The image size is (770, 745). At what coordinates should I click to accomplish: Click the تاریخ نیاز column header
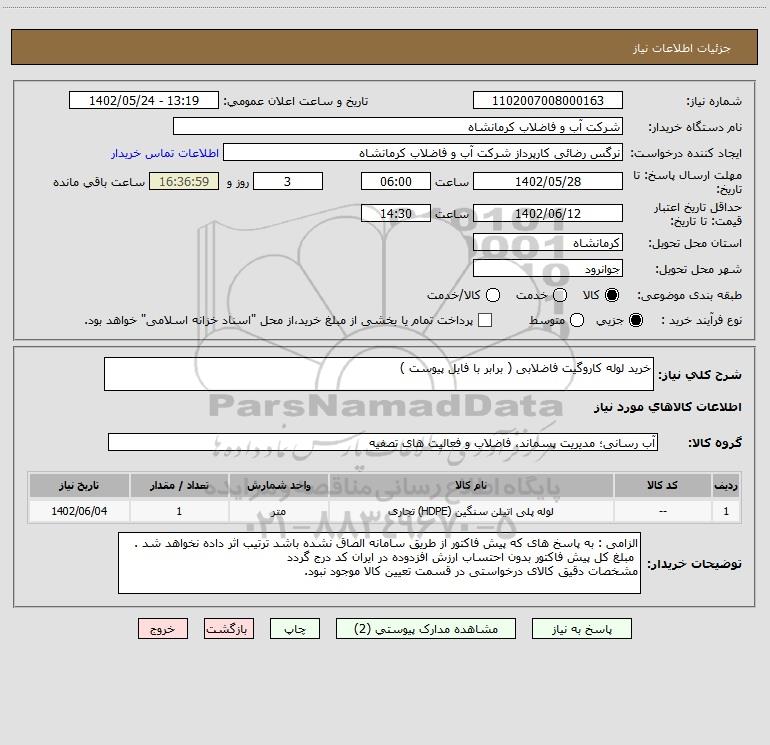click(x=79, y=485)
